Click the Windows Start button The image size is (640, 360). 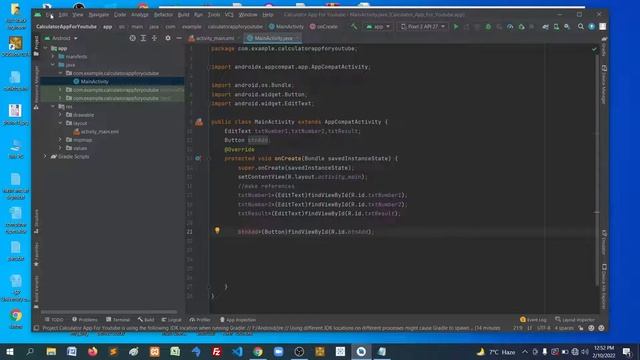10,351
